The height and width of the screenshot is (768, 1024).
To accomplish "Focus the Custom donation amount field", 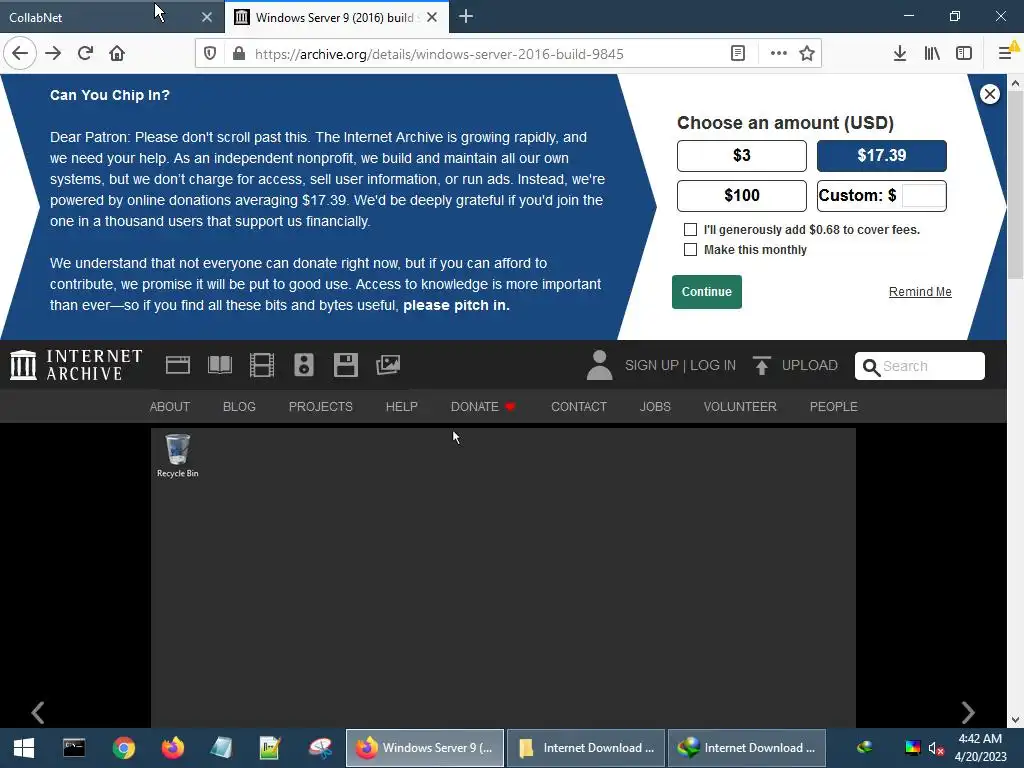I will (x=923, y=195).
